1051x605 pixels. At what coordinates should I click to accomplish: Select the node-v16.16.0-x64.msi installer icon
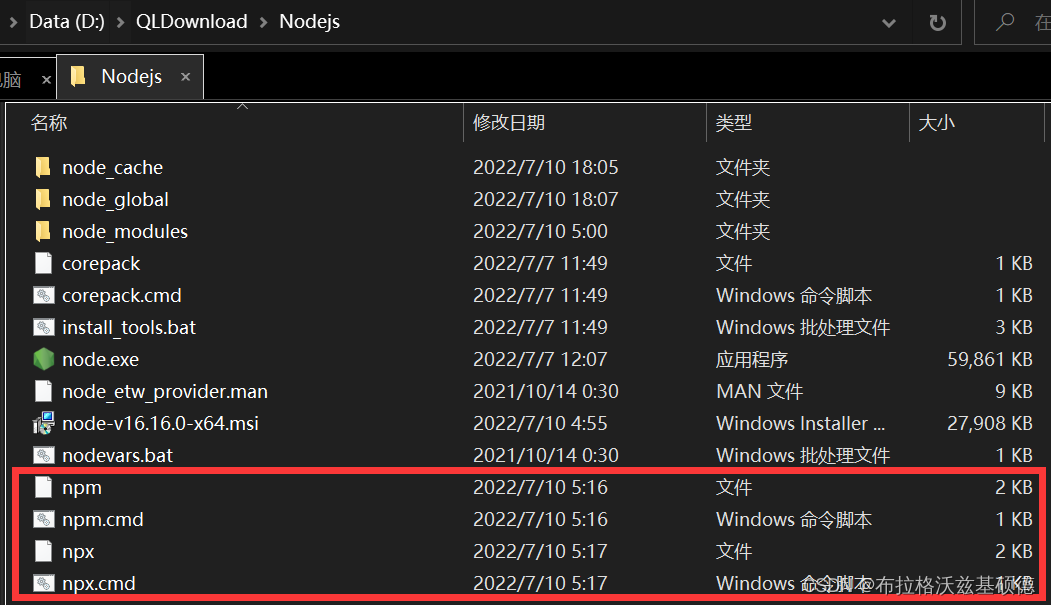[x=42, y=423]
